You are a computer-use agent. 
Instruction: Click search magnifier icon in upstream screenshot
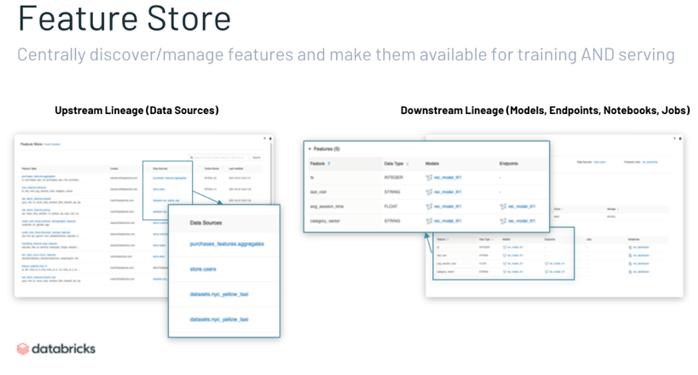coord(191,157)
